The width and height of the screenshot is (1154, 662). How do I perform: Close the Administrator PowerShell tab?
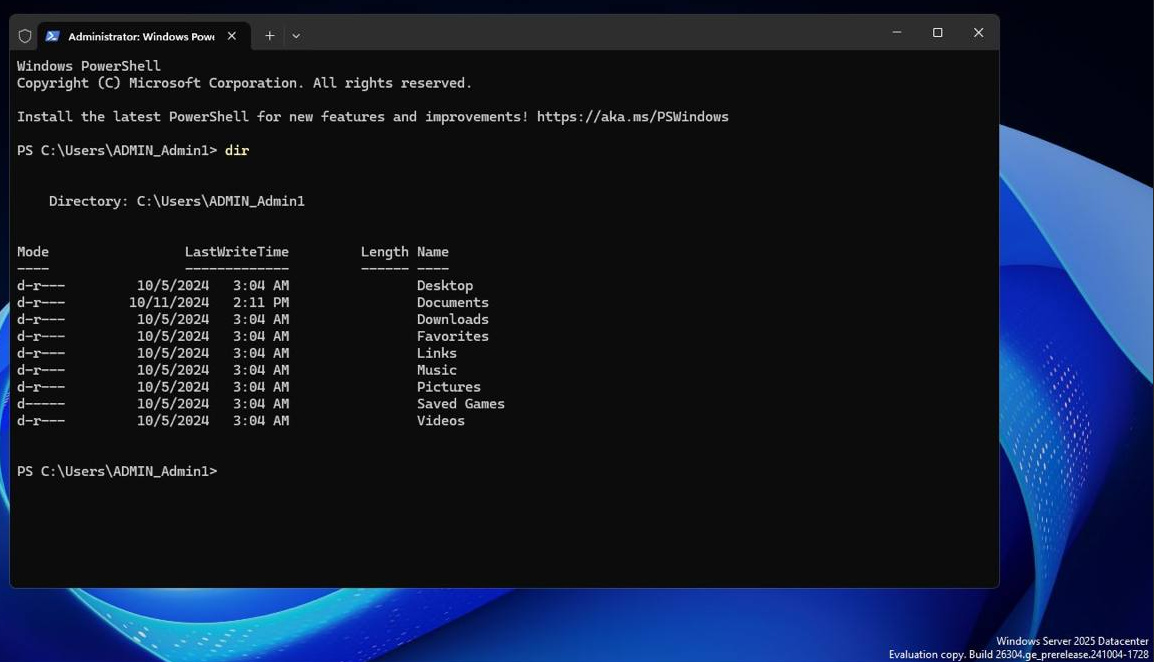pos(232,36)
